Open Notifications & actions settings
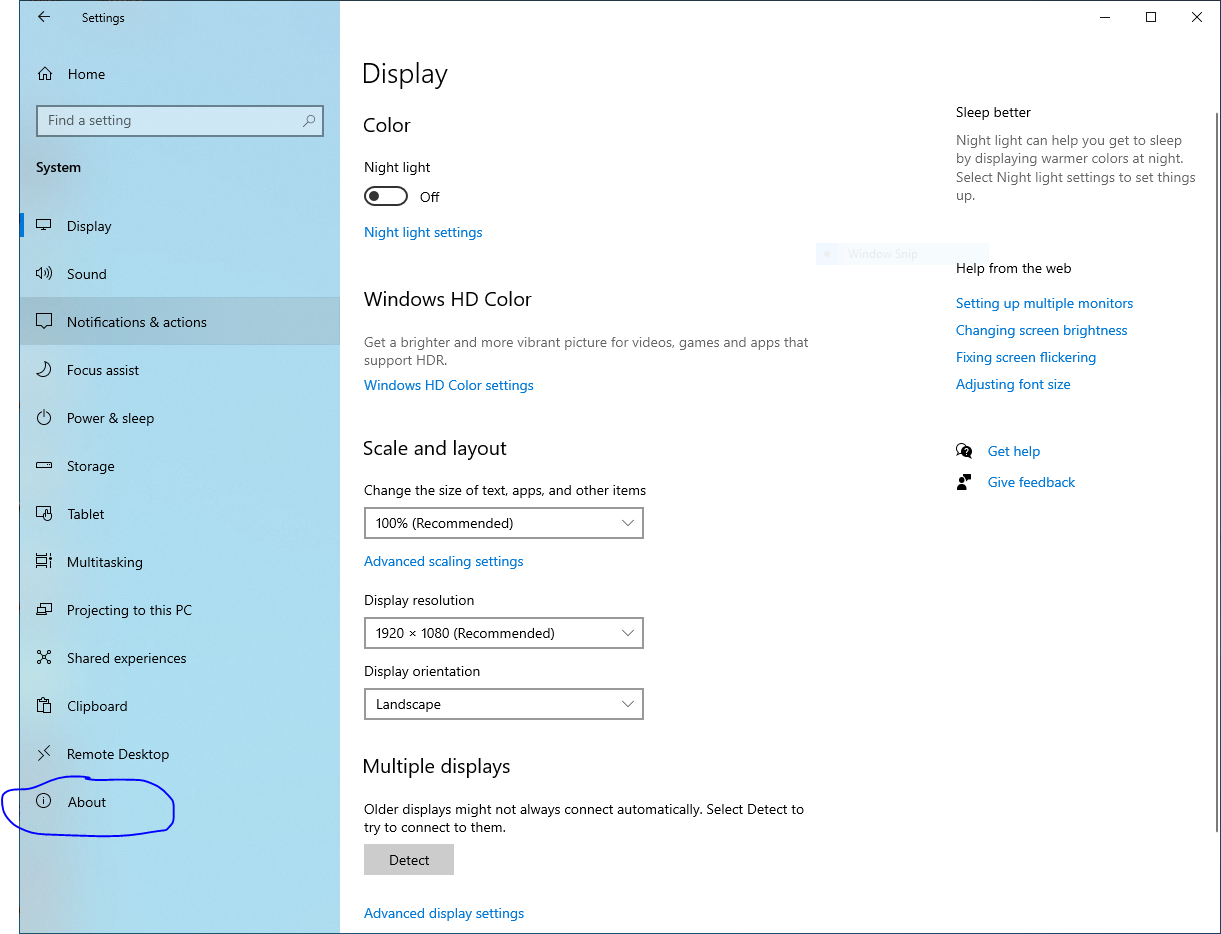 (x=180, y=322)
